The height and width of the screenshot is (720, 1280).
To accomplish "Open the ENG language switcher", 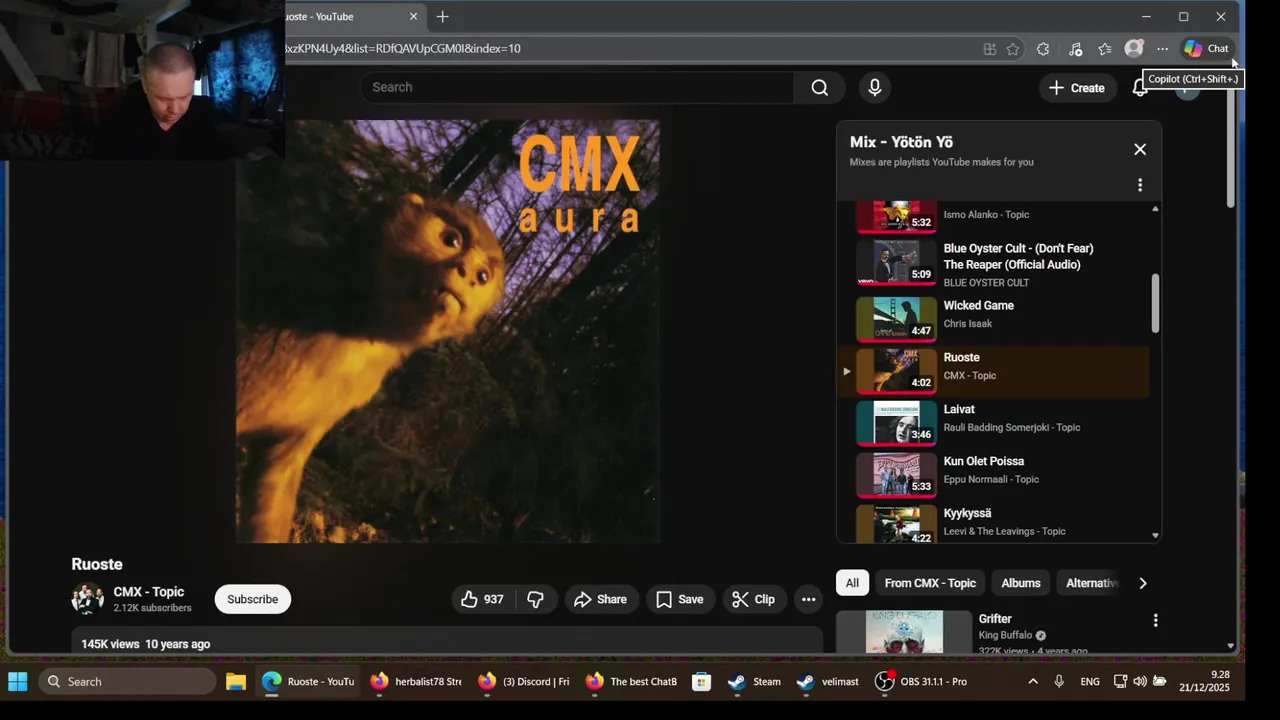I will [x=1090, y=682].
